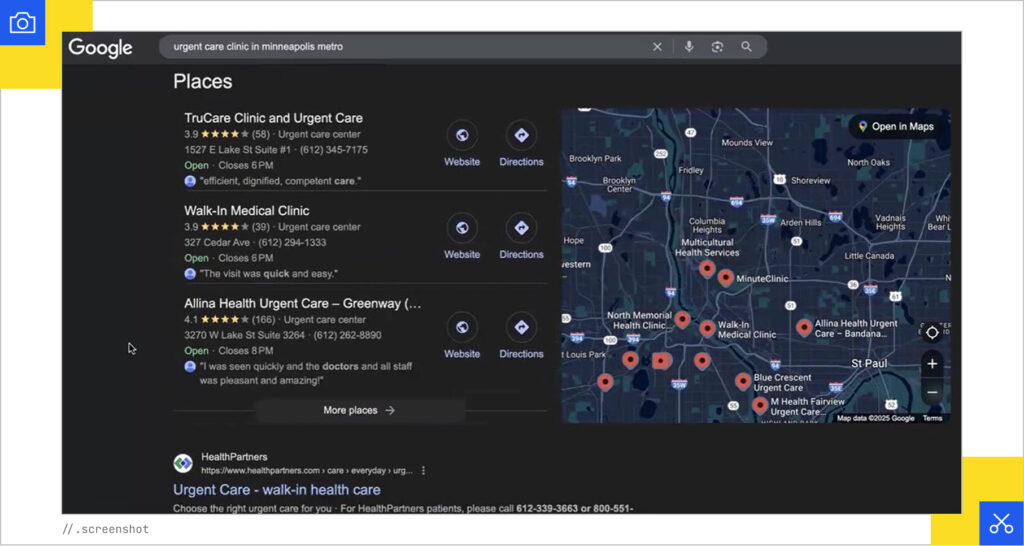The image size is (1024, 546).
Task: Open Walk-In Medical Clinic website
Action: point(462,229)
